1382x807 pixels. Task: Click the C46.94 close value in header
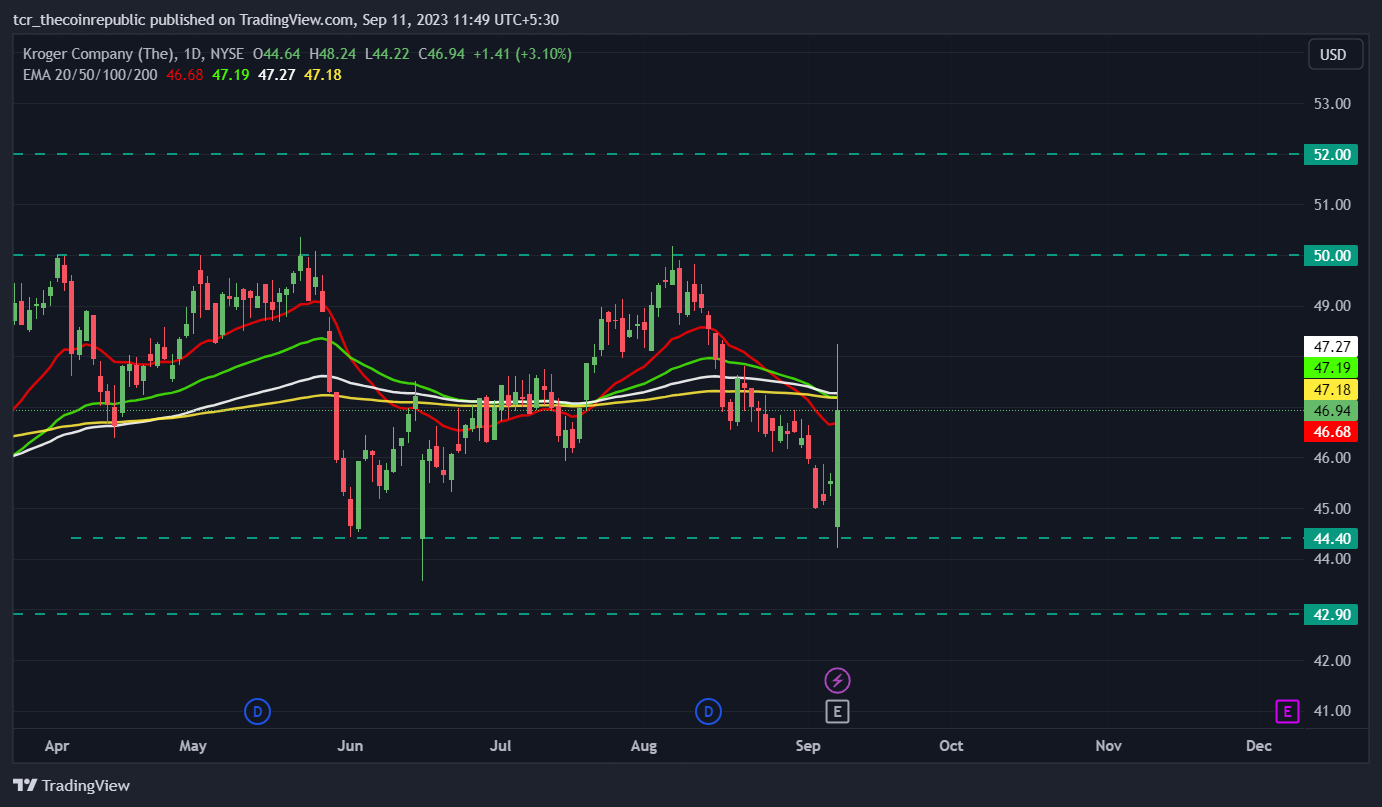point(441,54)
